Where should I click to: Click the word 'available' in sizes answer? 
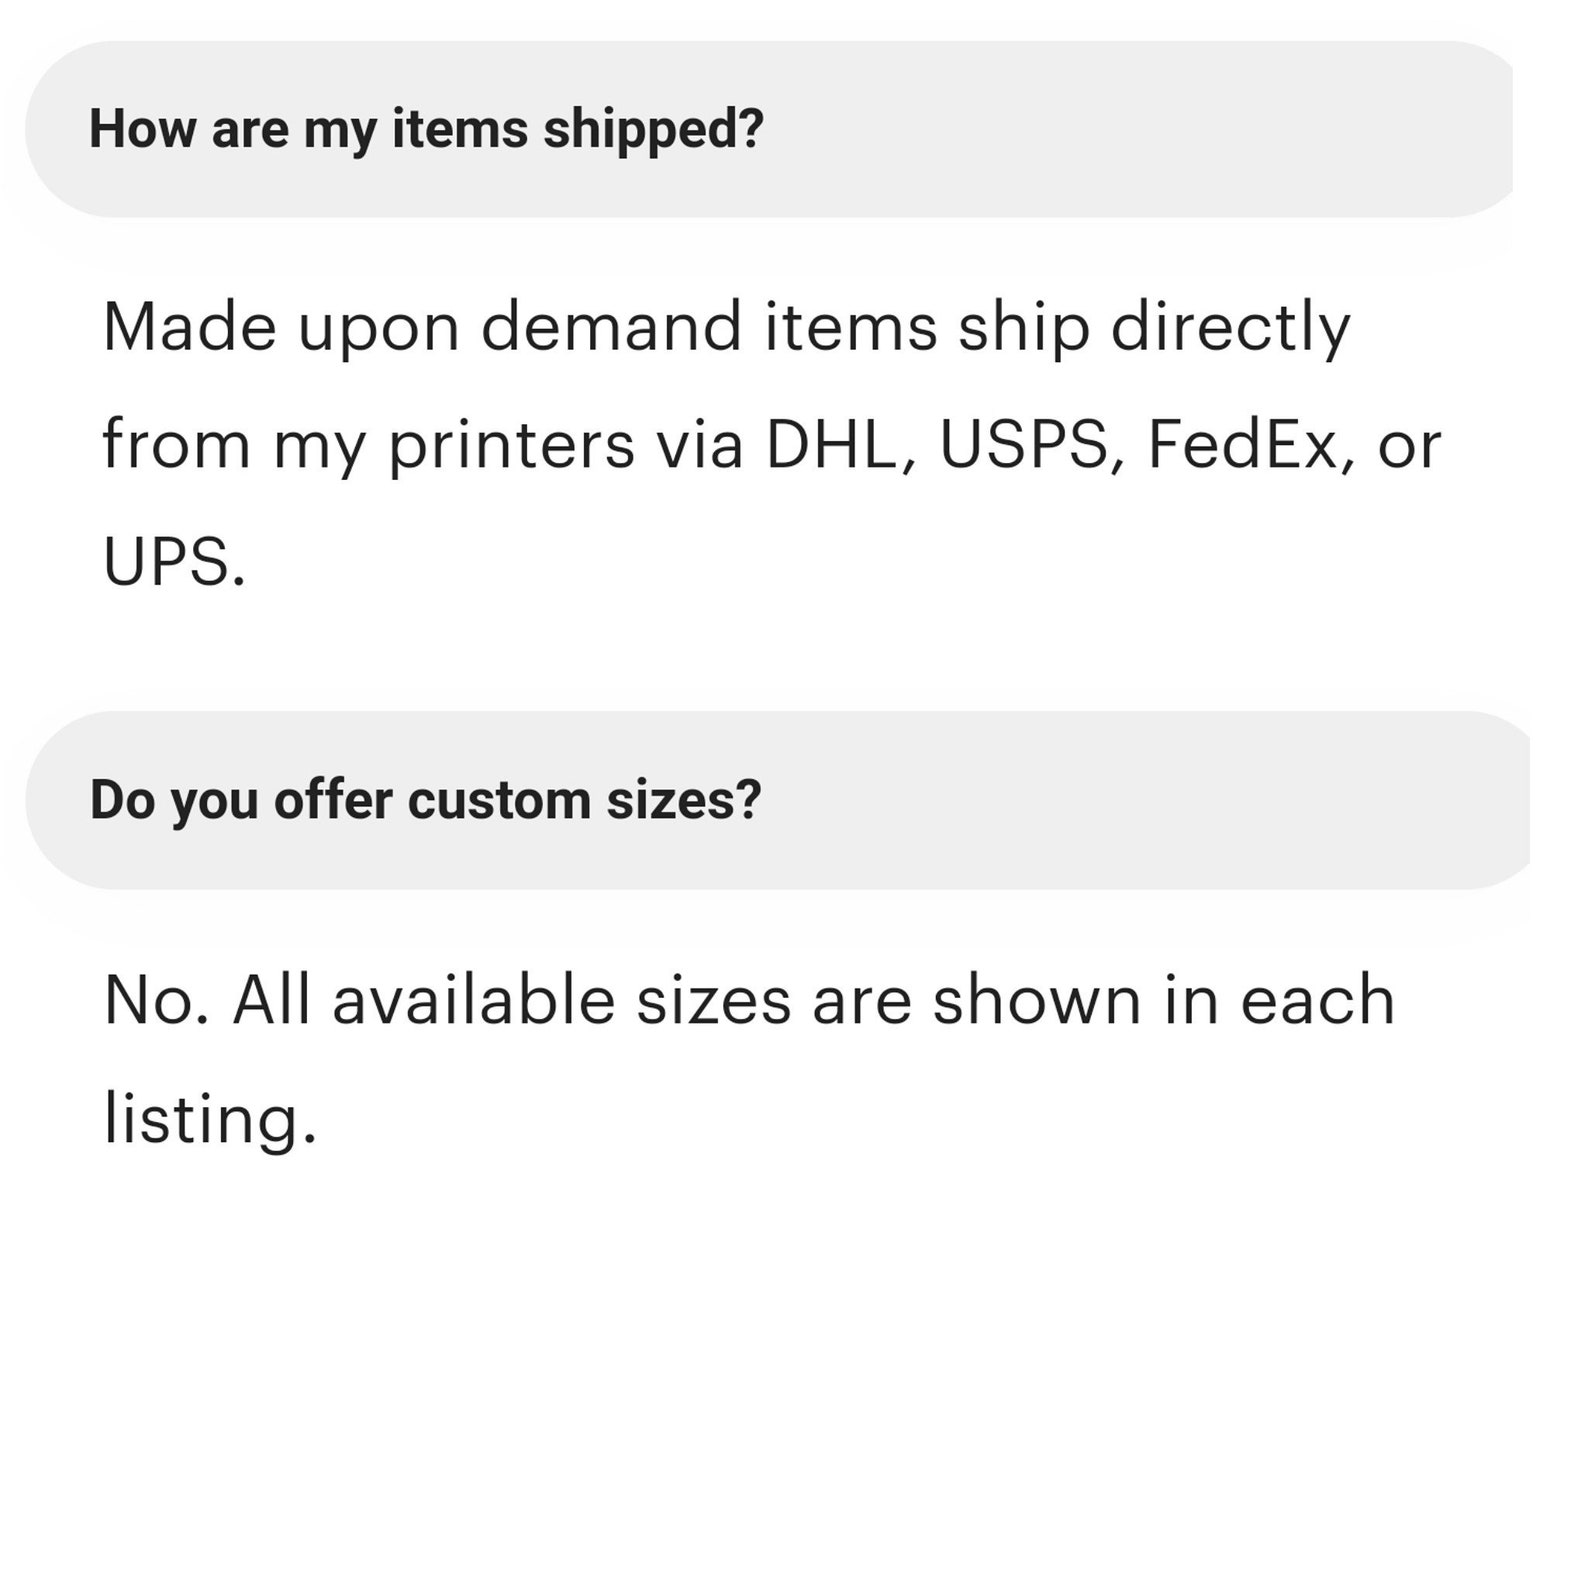coord(473,1000)
